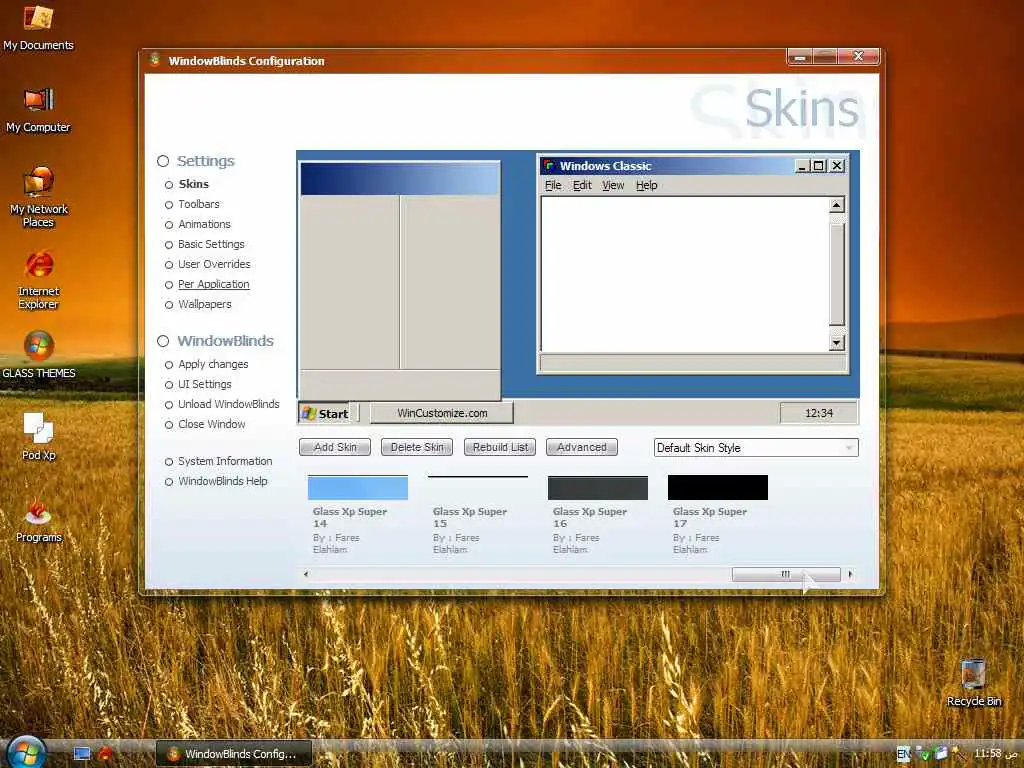Click Apply changes option
Screen dimensions: 1024x768
(213, 364)
